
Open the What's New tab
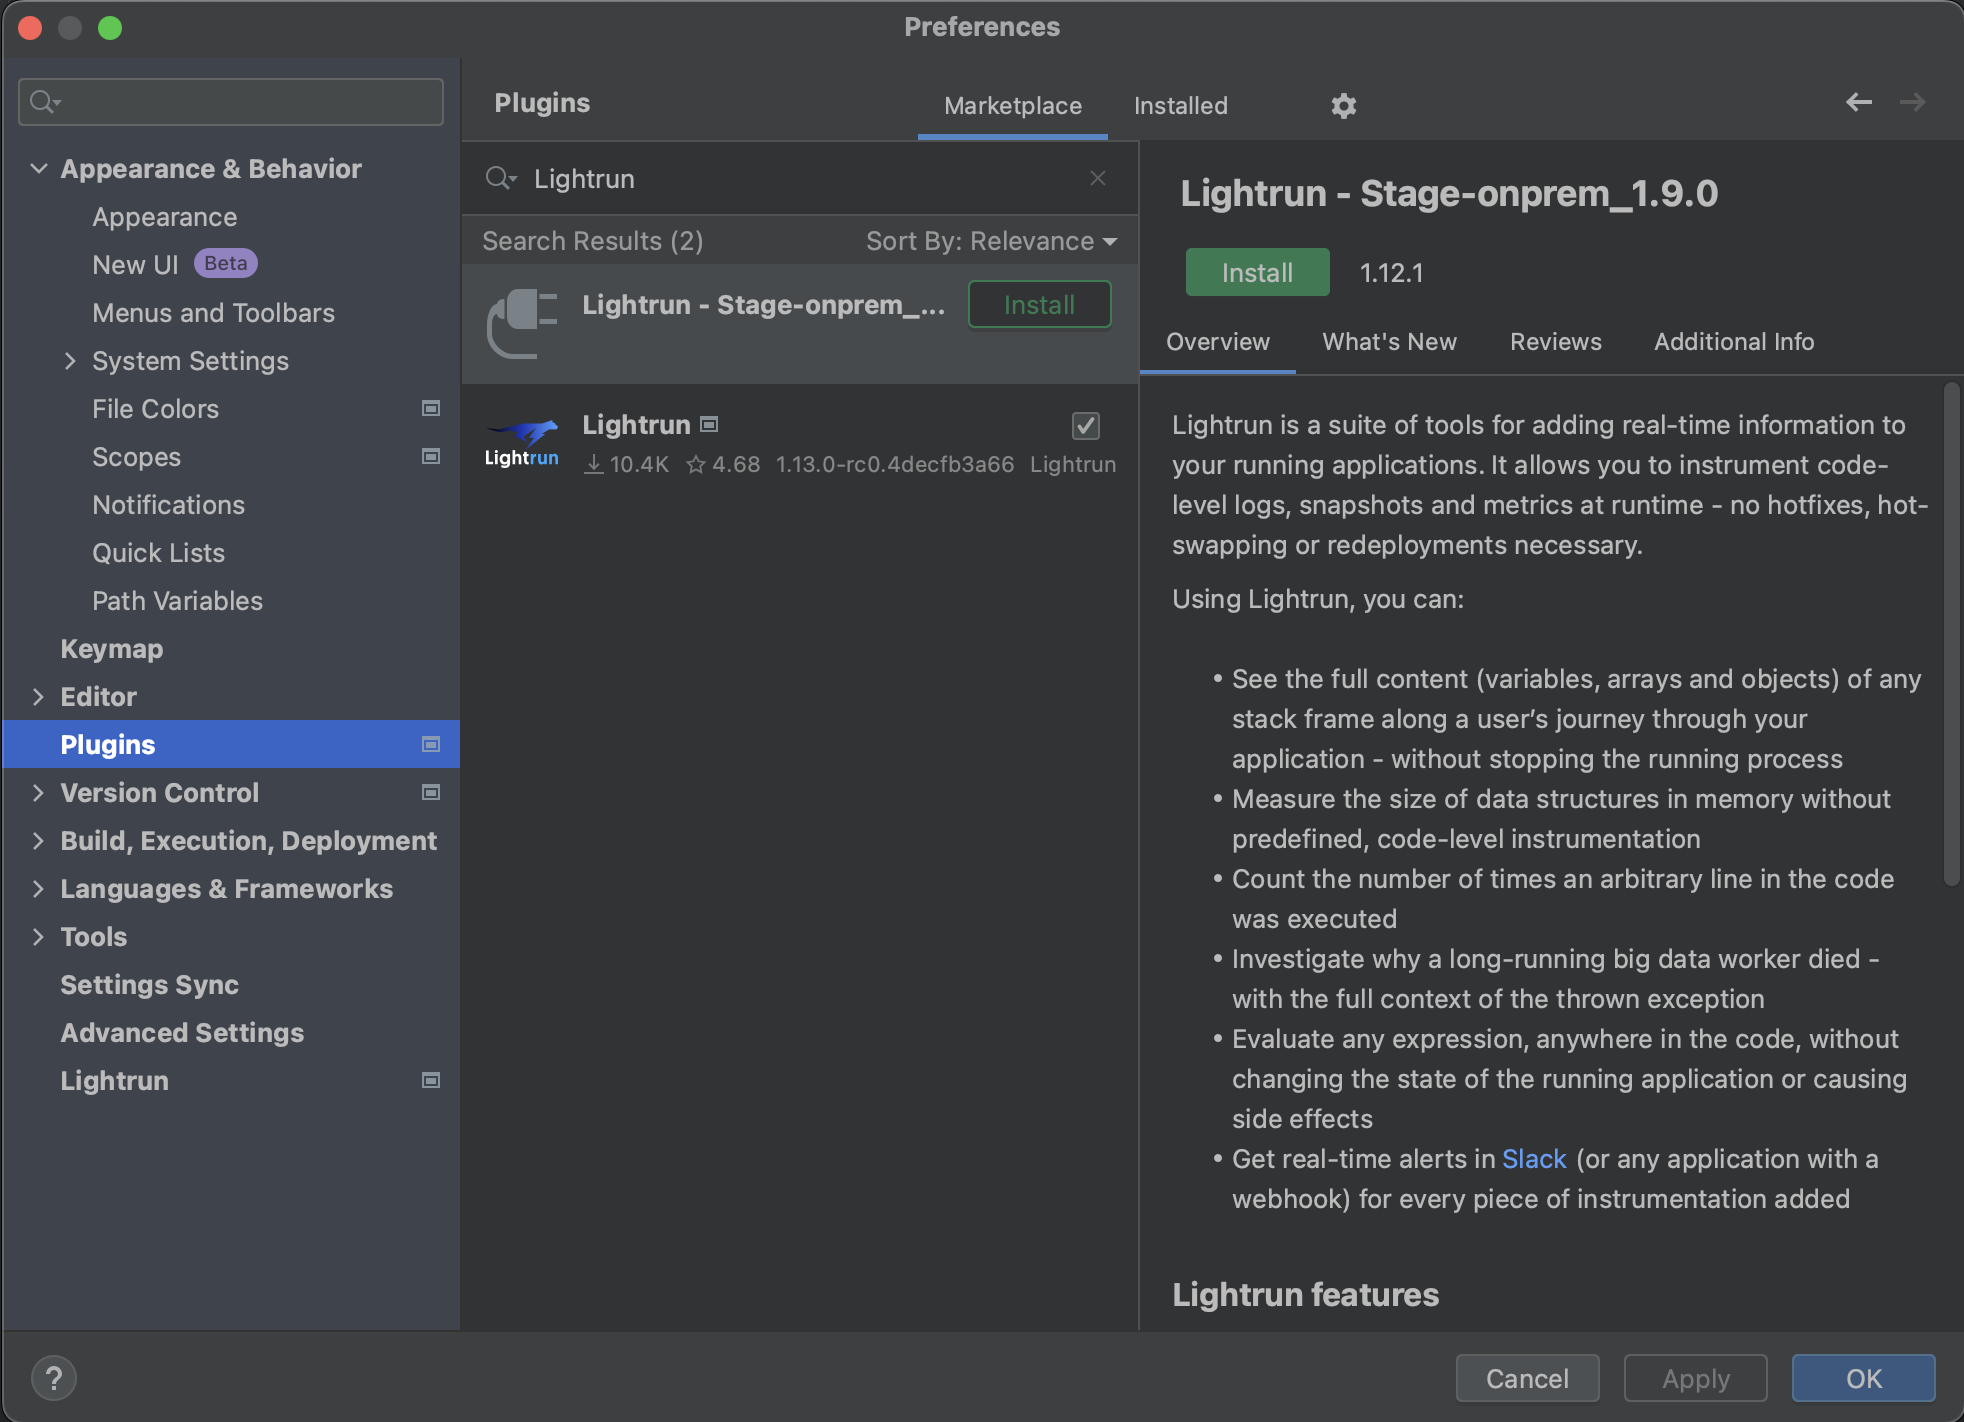1389,342
